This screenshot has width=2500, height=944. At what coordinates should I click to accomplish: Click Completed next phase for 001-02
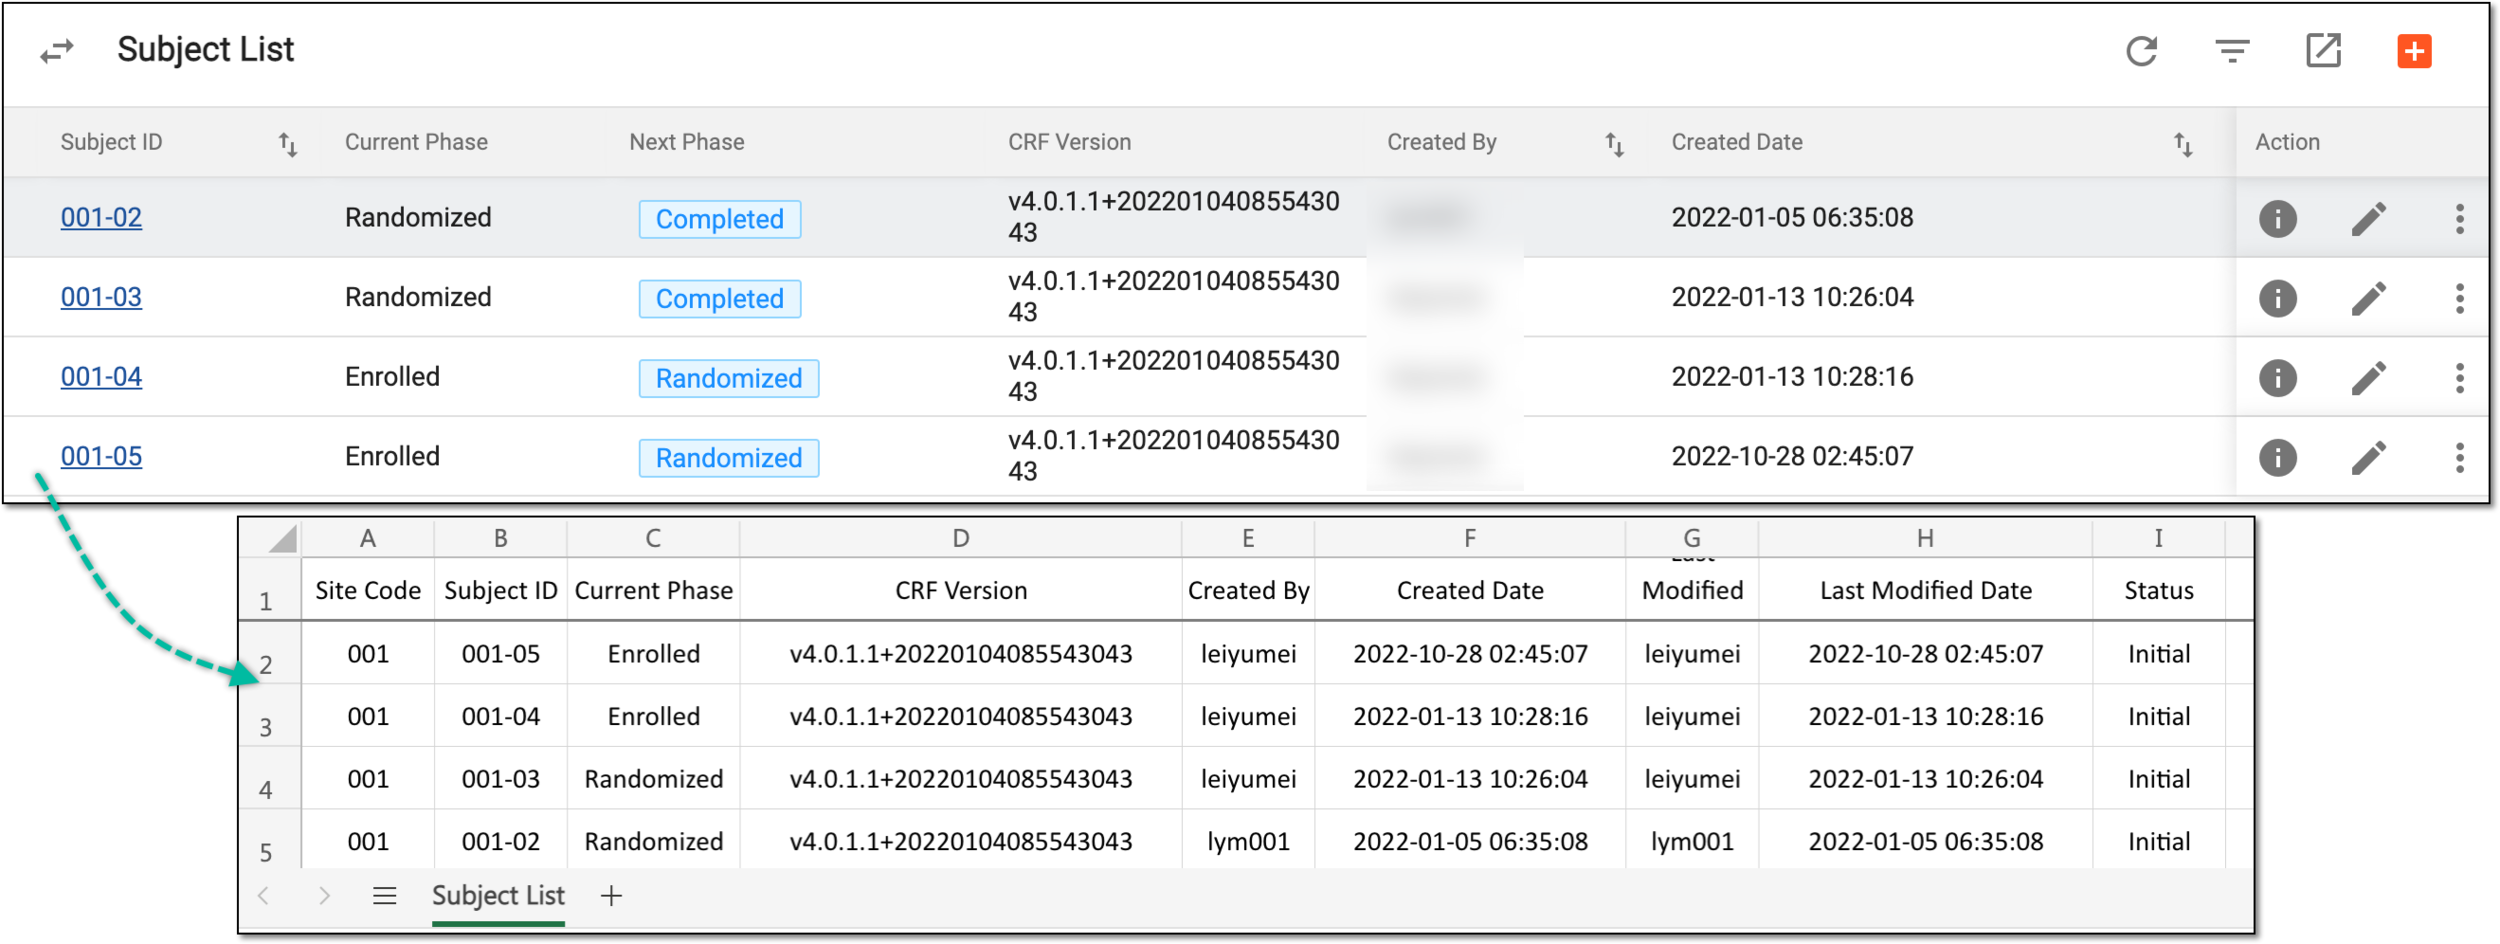719,219
